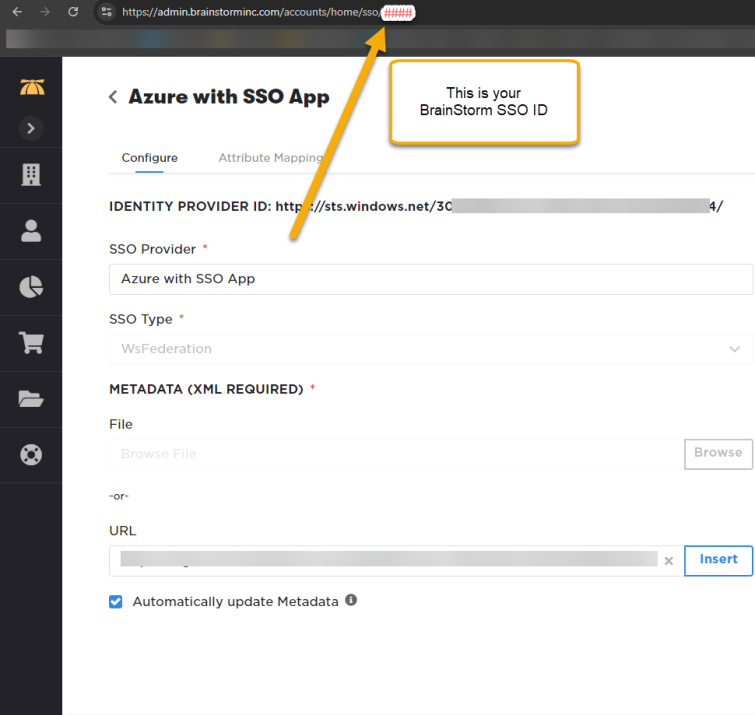Open the SSO Type WsFederation dropdown
The image size is (755, 715).
[x=430, y=349]
